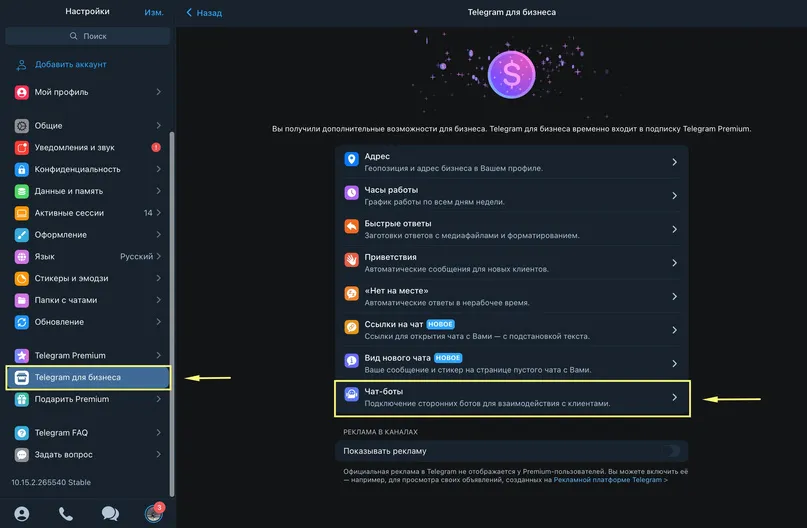The width and height of the screenshot is (807, 528).
Task: Open the Contacts tab icon
Action: (22, 513)
